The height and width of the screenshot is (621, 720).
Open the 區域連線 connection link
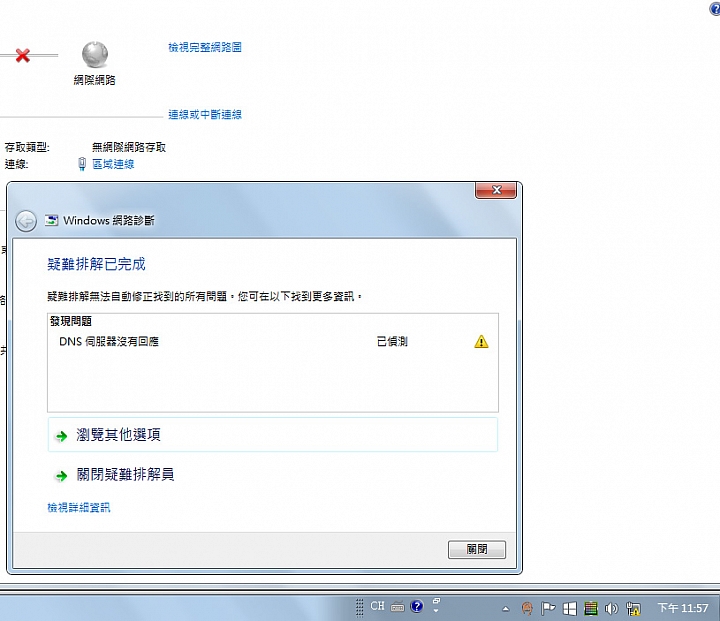[113, 164]
